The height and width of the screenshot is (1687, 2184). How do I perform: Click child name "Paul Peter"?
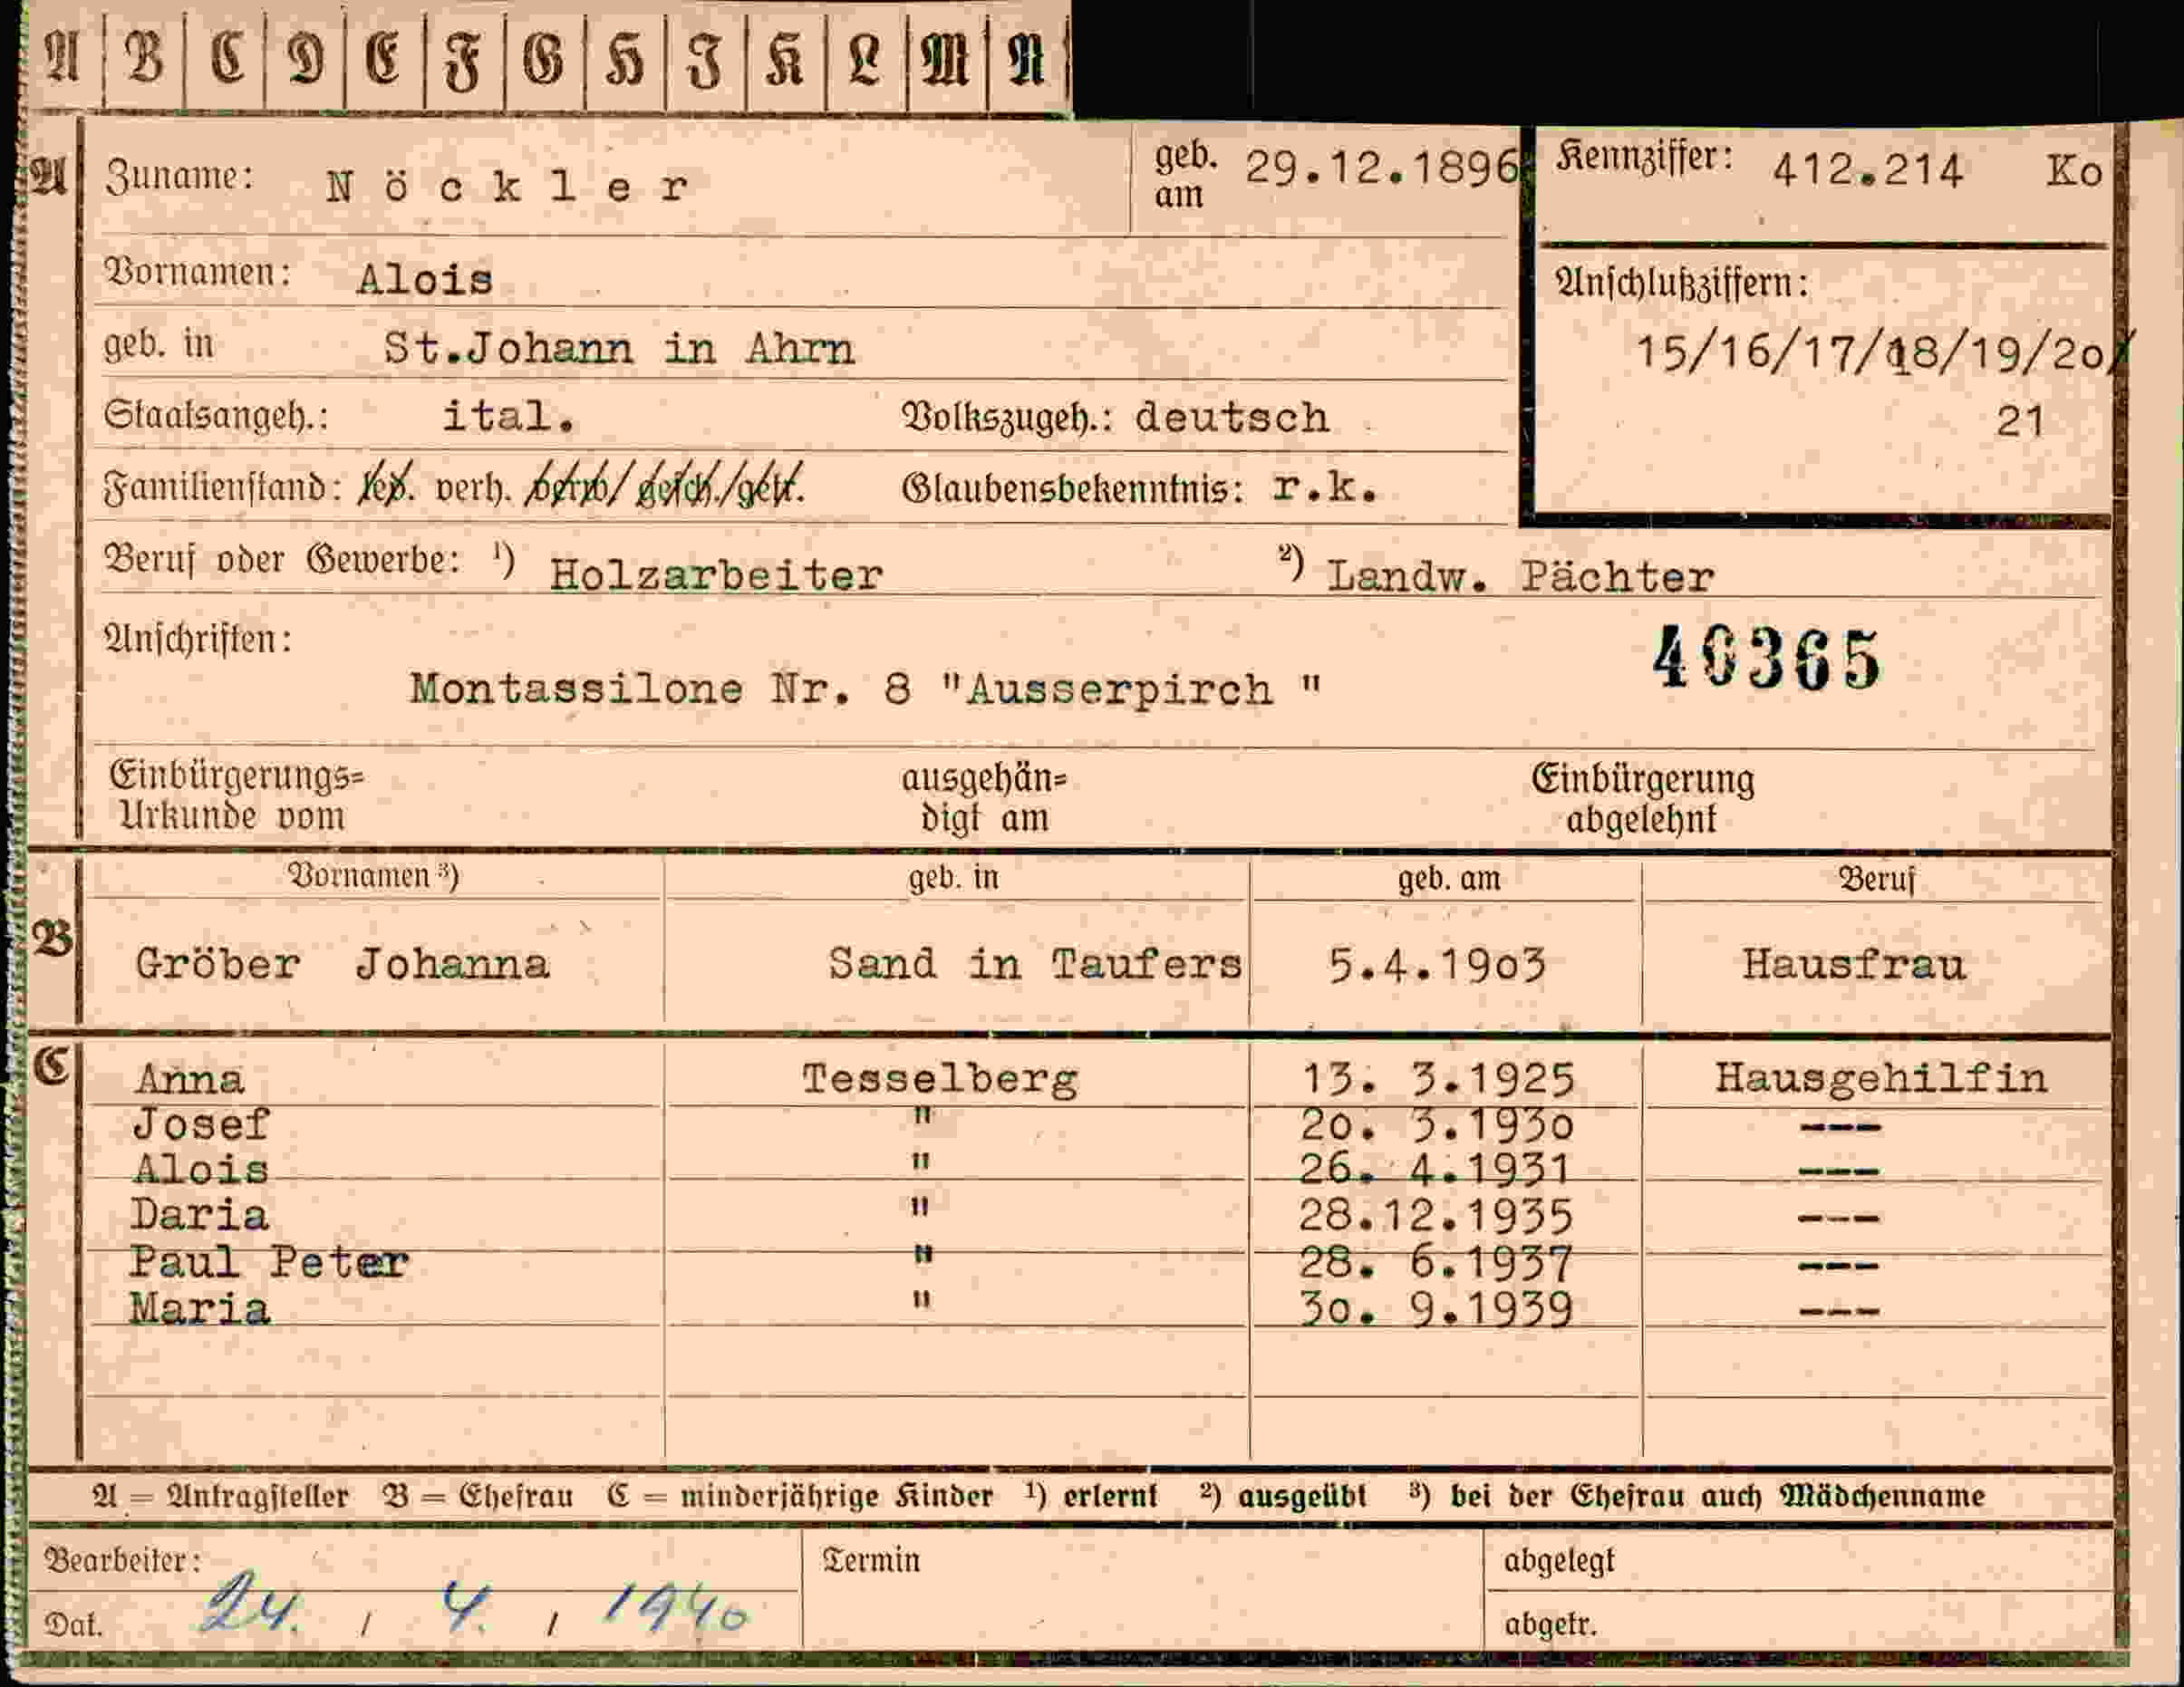click(268, 1262)
